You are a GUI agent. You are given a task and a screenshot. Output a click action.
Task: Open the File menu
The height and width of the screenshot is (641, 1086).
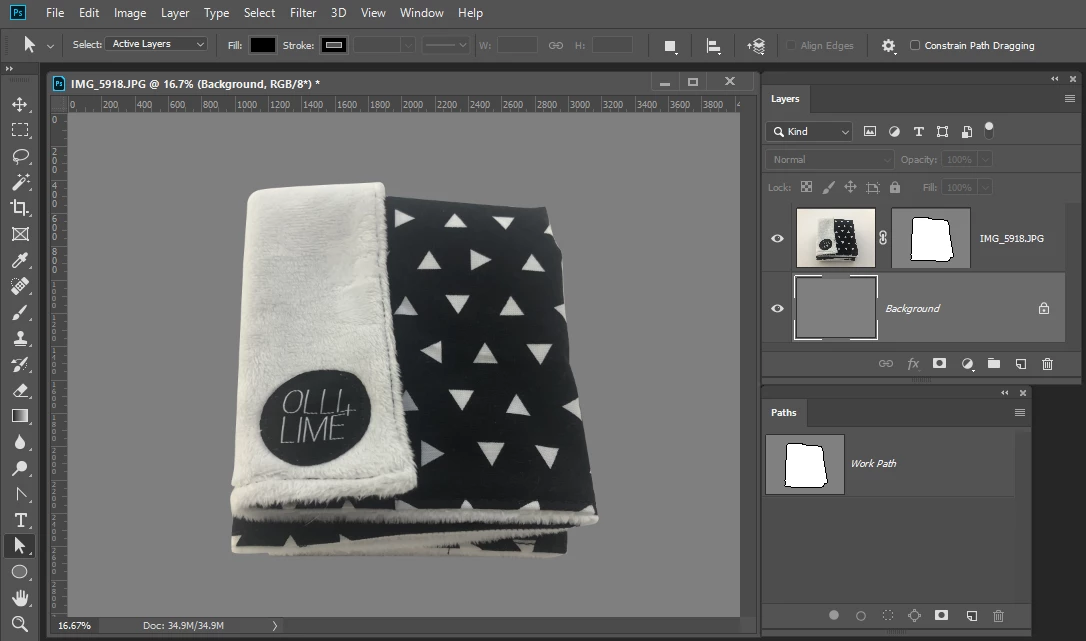coord(55,12)
